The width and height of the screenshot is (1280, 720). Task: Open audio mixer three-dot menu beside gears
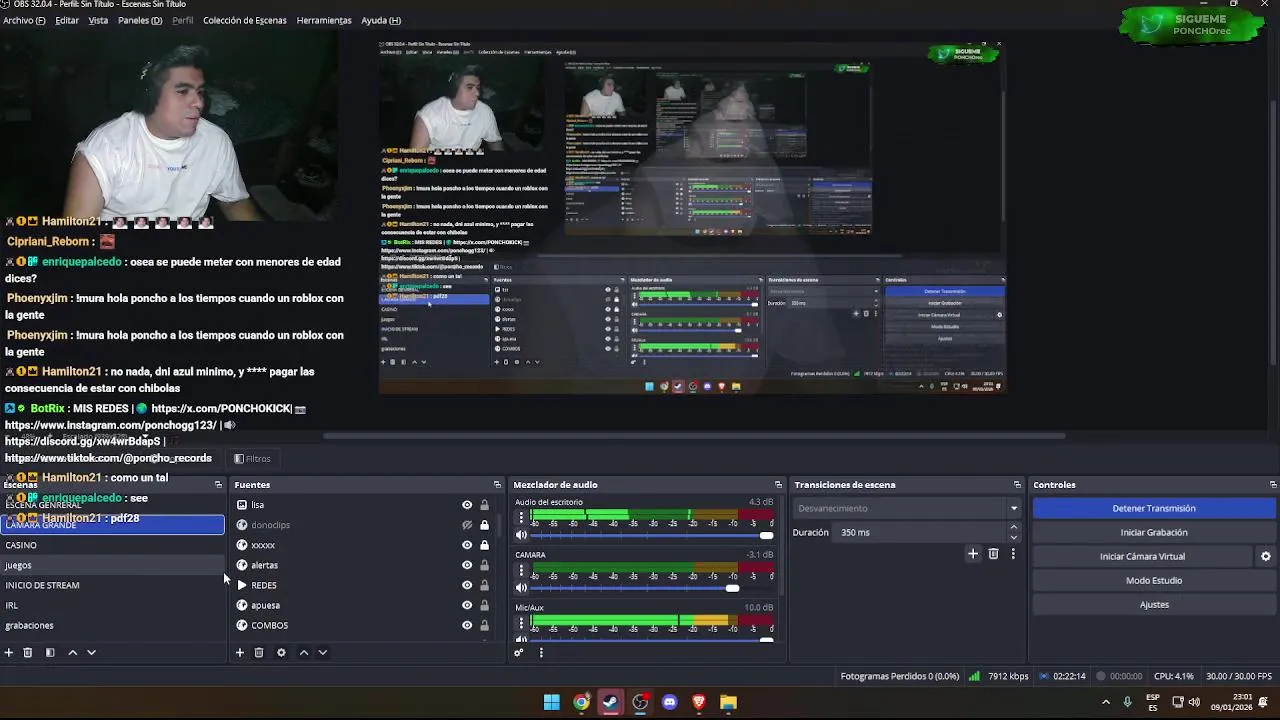coord(541,652)
